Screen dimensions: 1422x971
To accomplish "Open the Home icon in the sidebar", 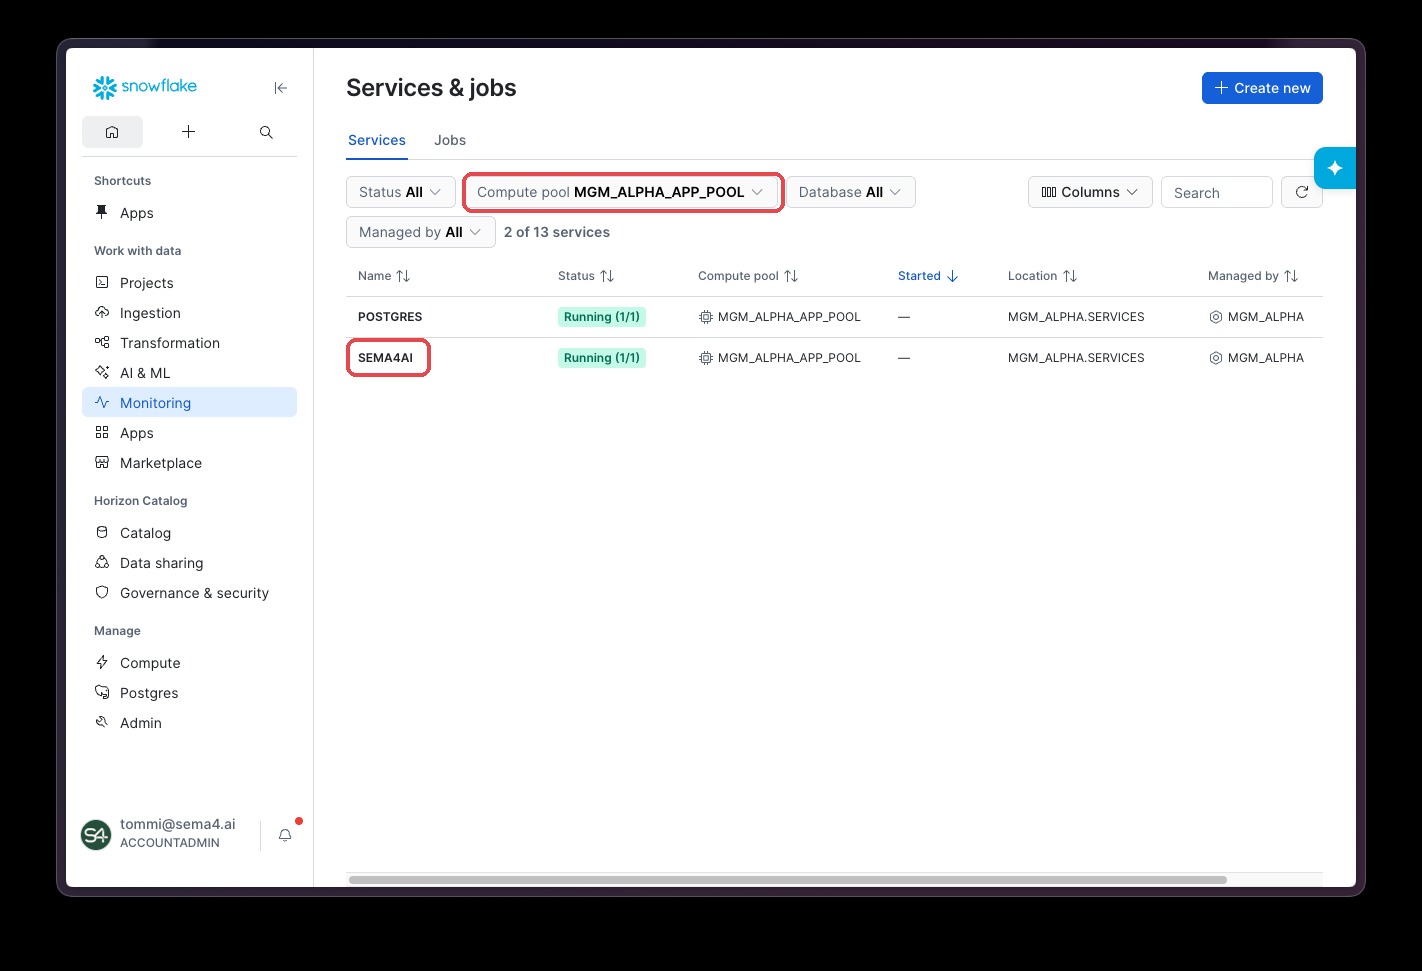I will [x=112, y=132].
